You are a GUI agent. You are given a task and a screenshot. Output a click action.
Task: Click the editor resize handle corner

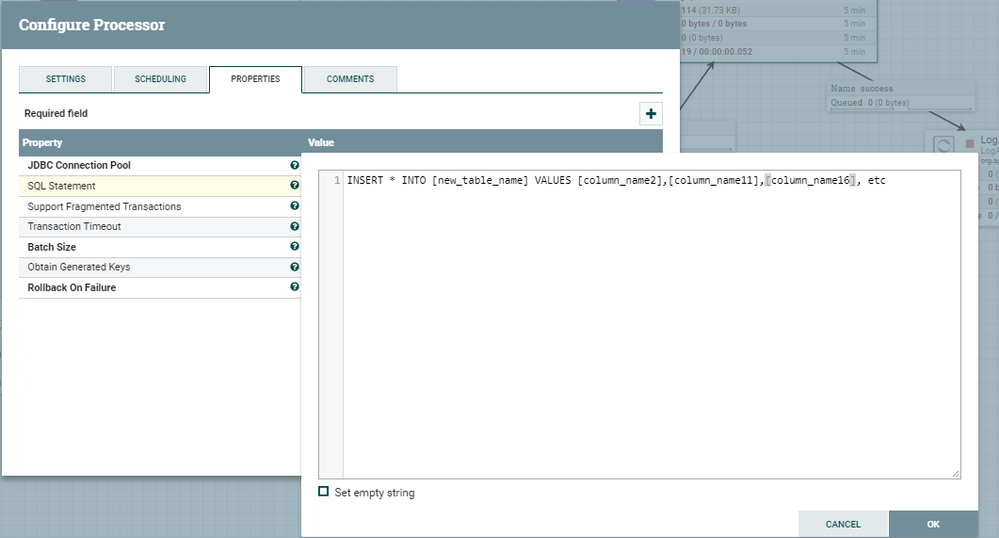956,474
